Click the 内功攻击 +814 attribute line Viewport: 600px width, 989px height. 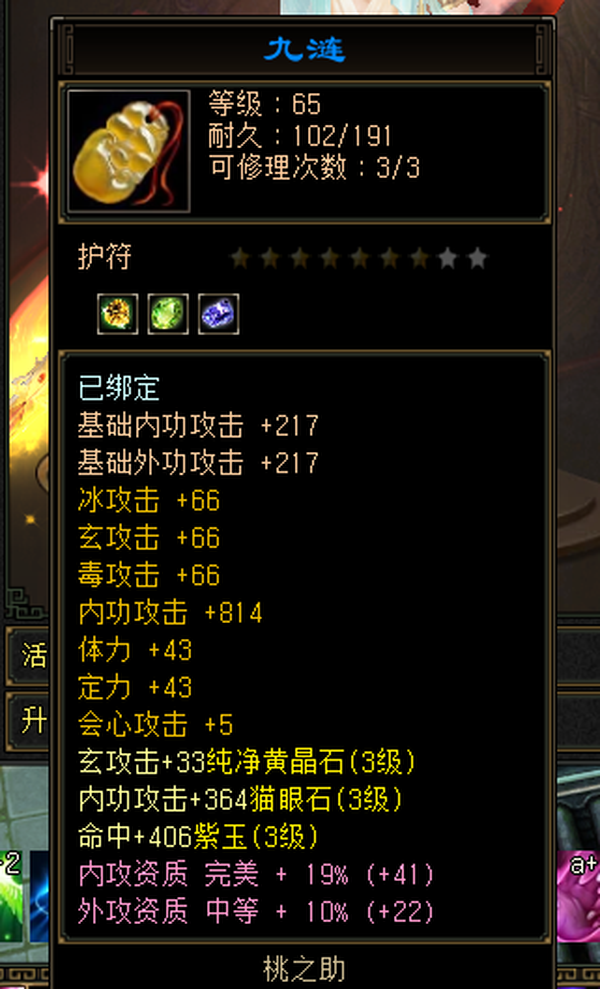170,612
